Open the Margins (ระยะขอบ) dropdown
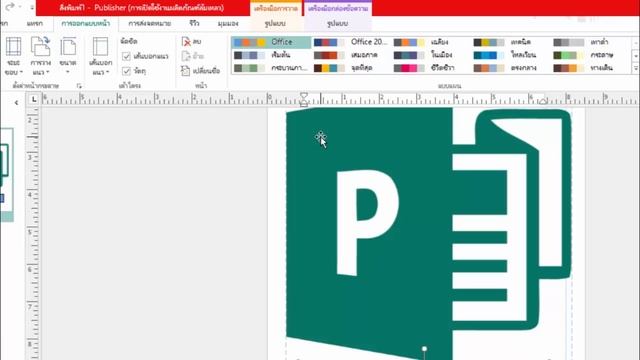Image resolution: width=640 pixels, height=360 pixels. coord(13,56)
